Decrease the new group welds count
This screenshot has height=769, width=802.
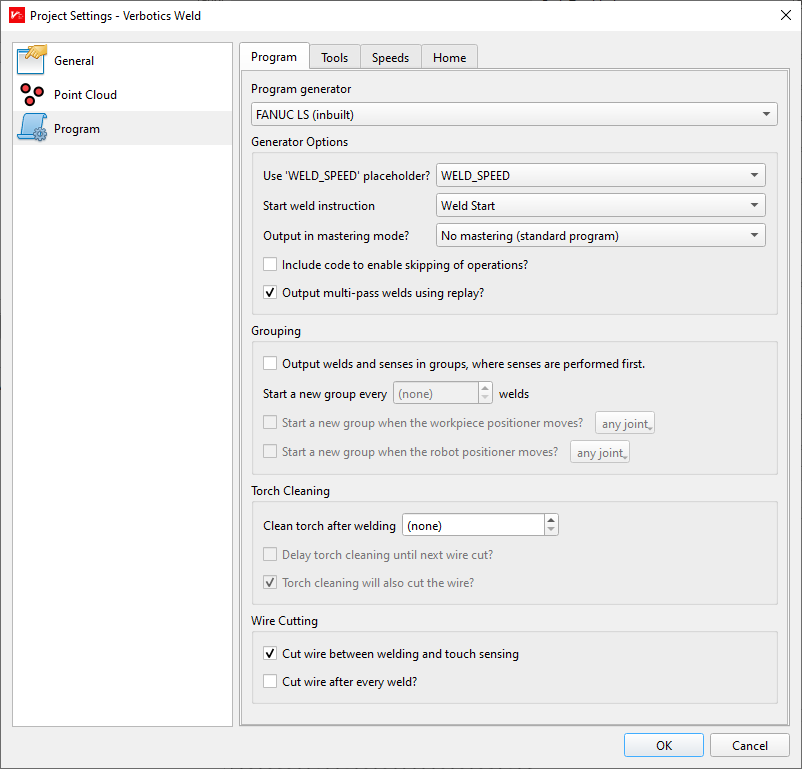pyautogui.click(x=485, y=398)
